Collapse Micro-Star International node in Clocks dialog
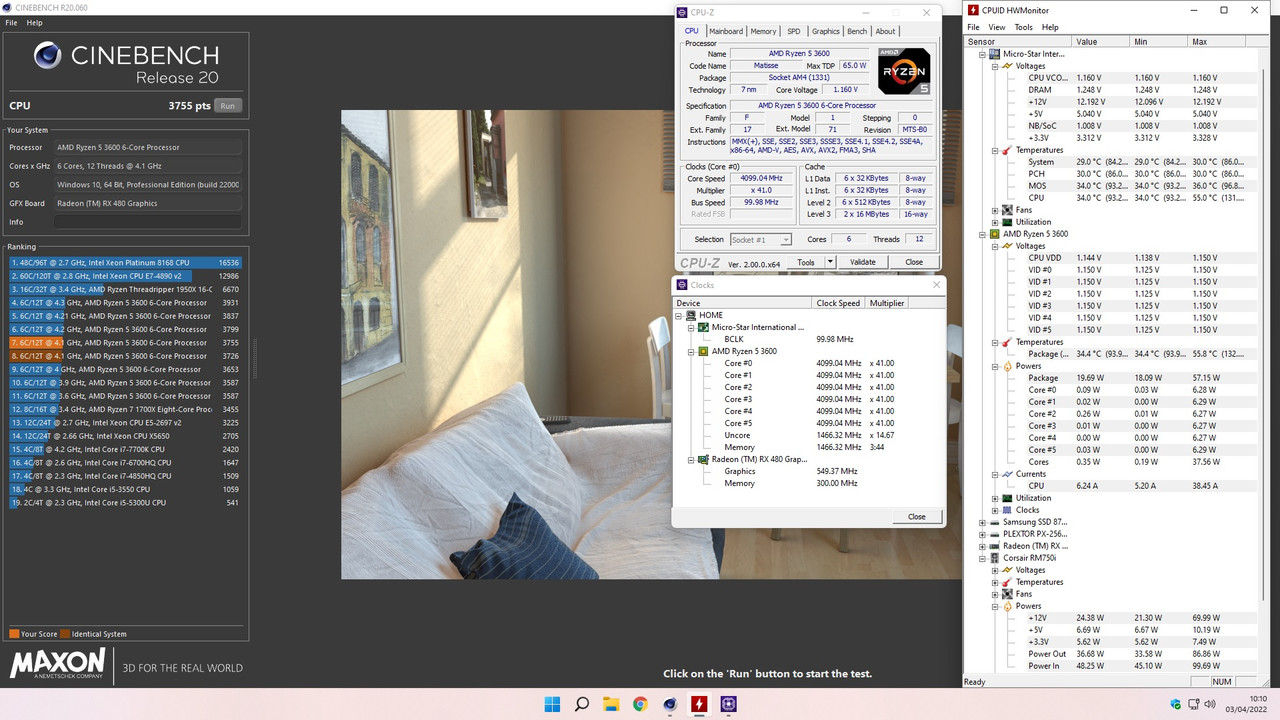This screenshot has width=1280, height=720. point(692,327)
